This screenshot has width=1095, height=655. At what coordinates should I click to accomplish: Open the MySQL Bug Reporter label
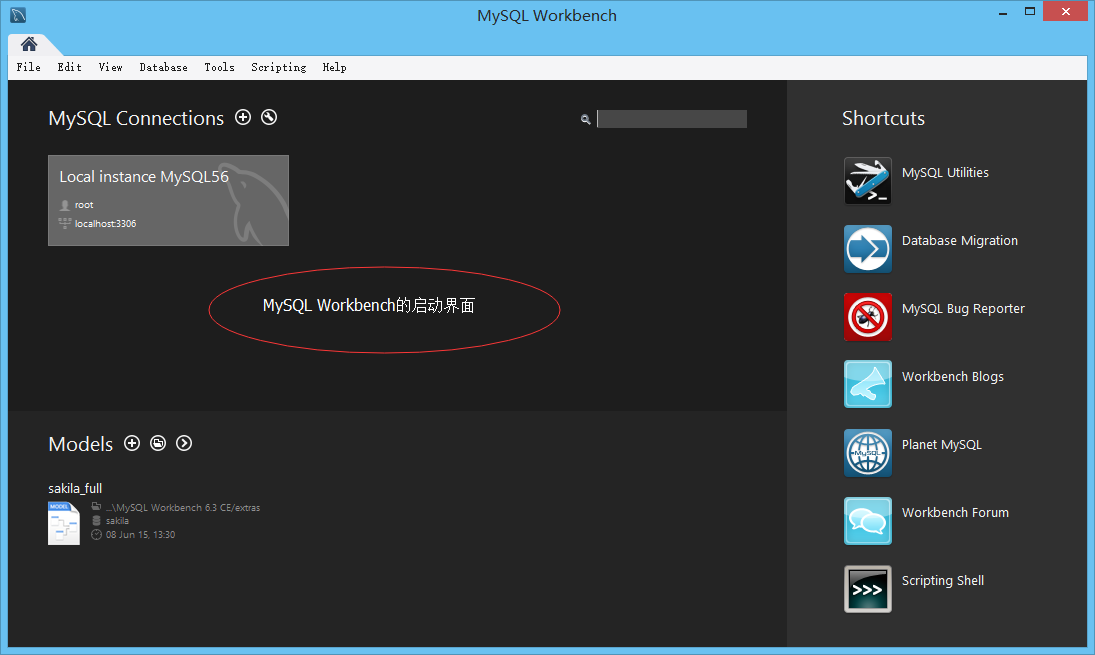click(x=963, y=309)
